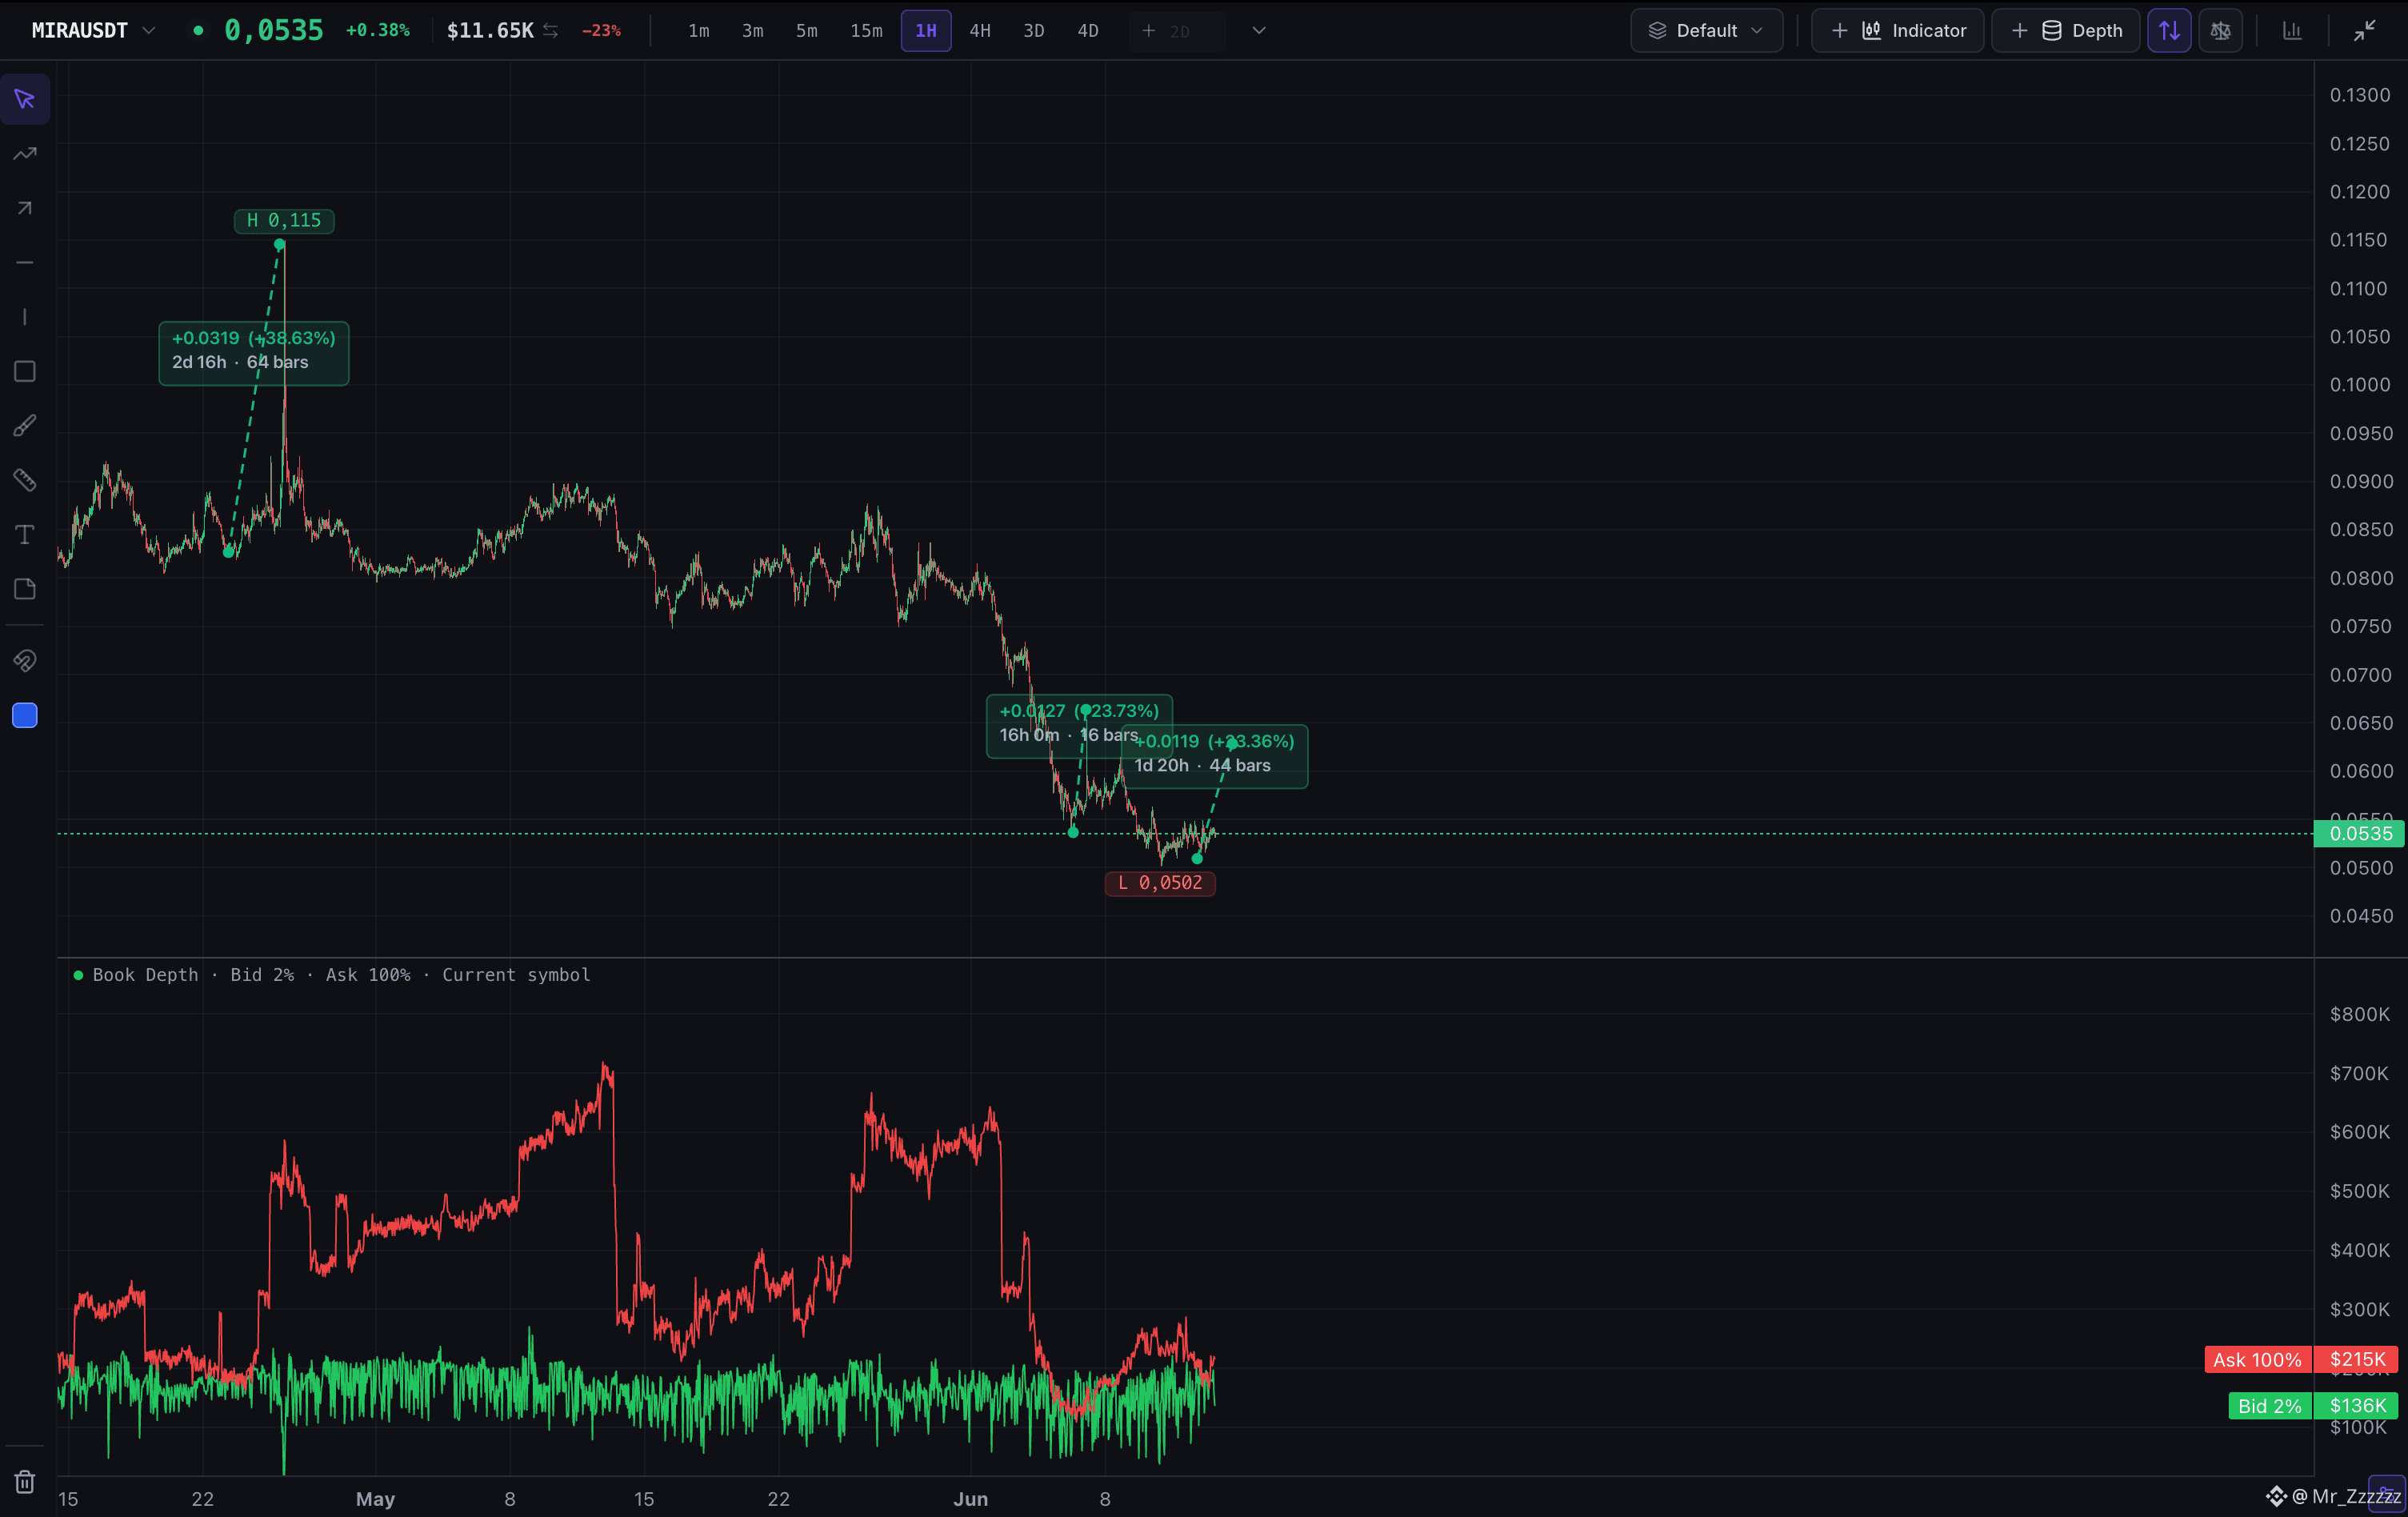Click the $11.65K volume readout

point(490,31)
